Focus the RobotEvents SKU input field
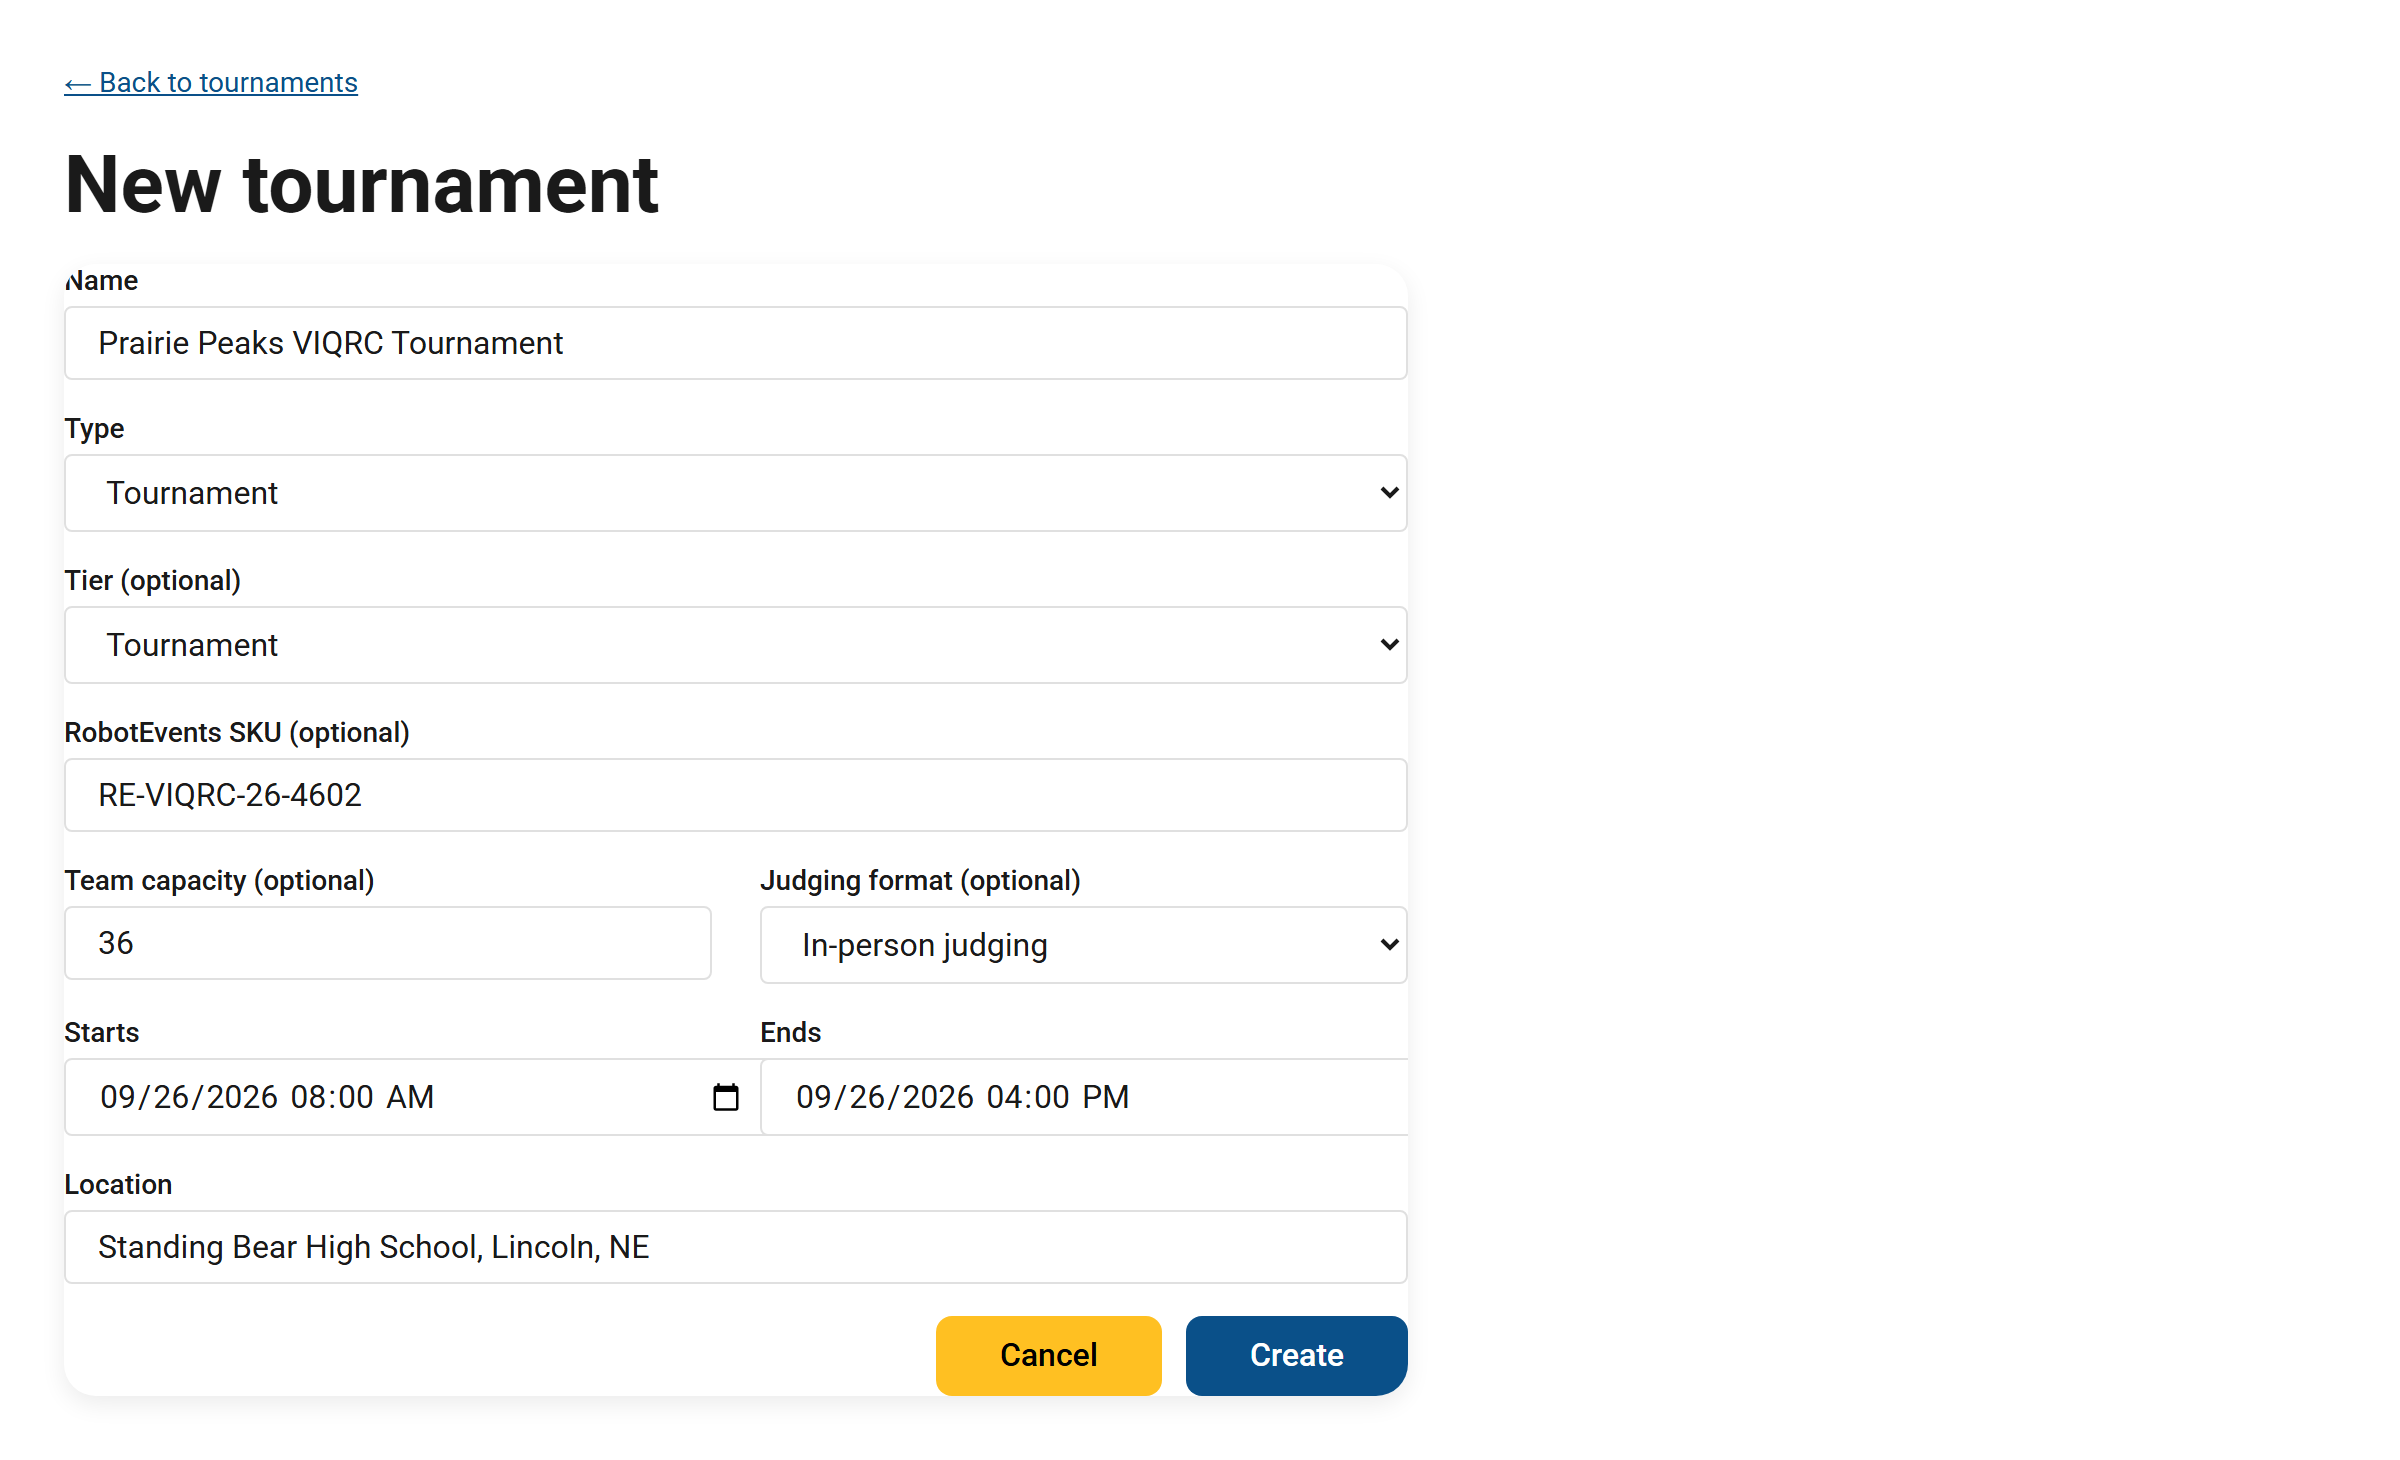2400x1460 pixels. (736, 795)
